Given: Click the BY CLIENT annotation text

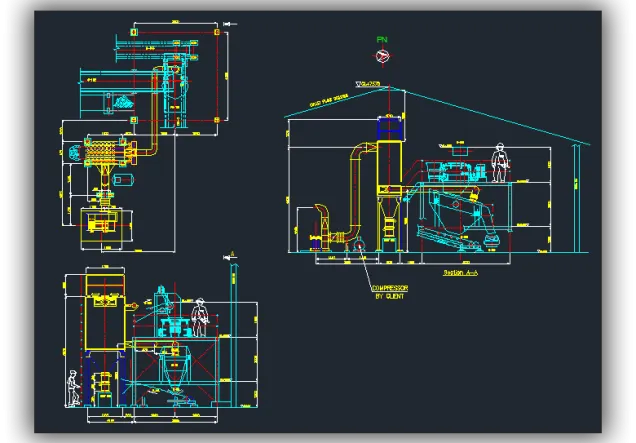Looking at the screenshot, I should (x=389, y=297).
